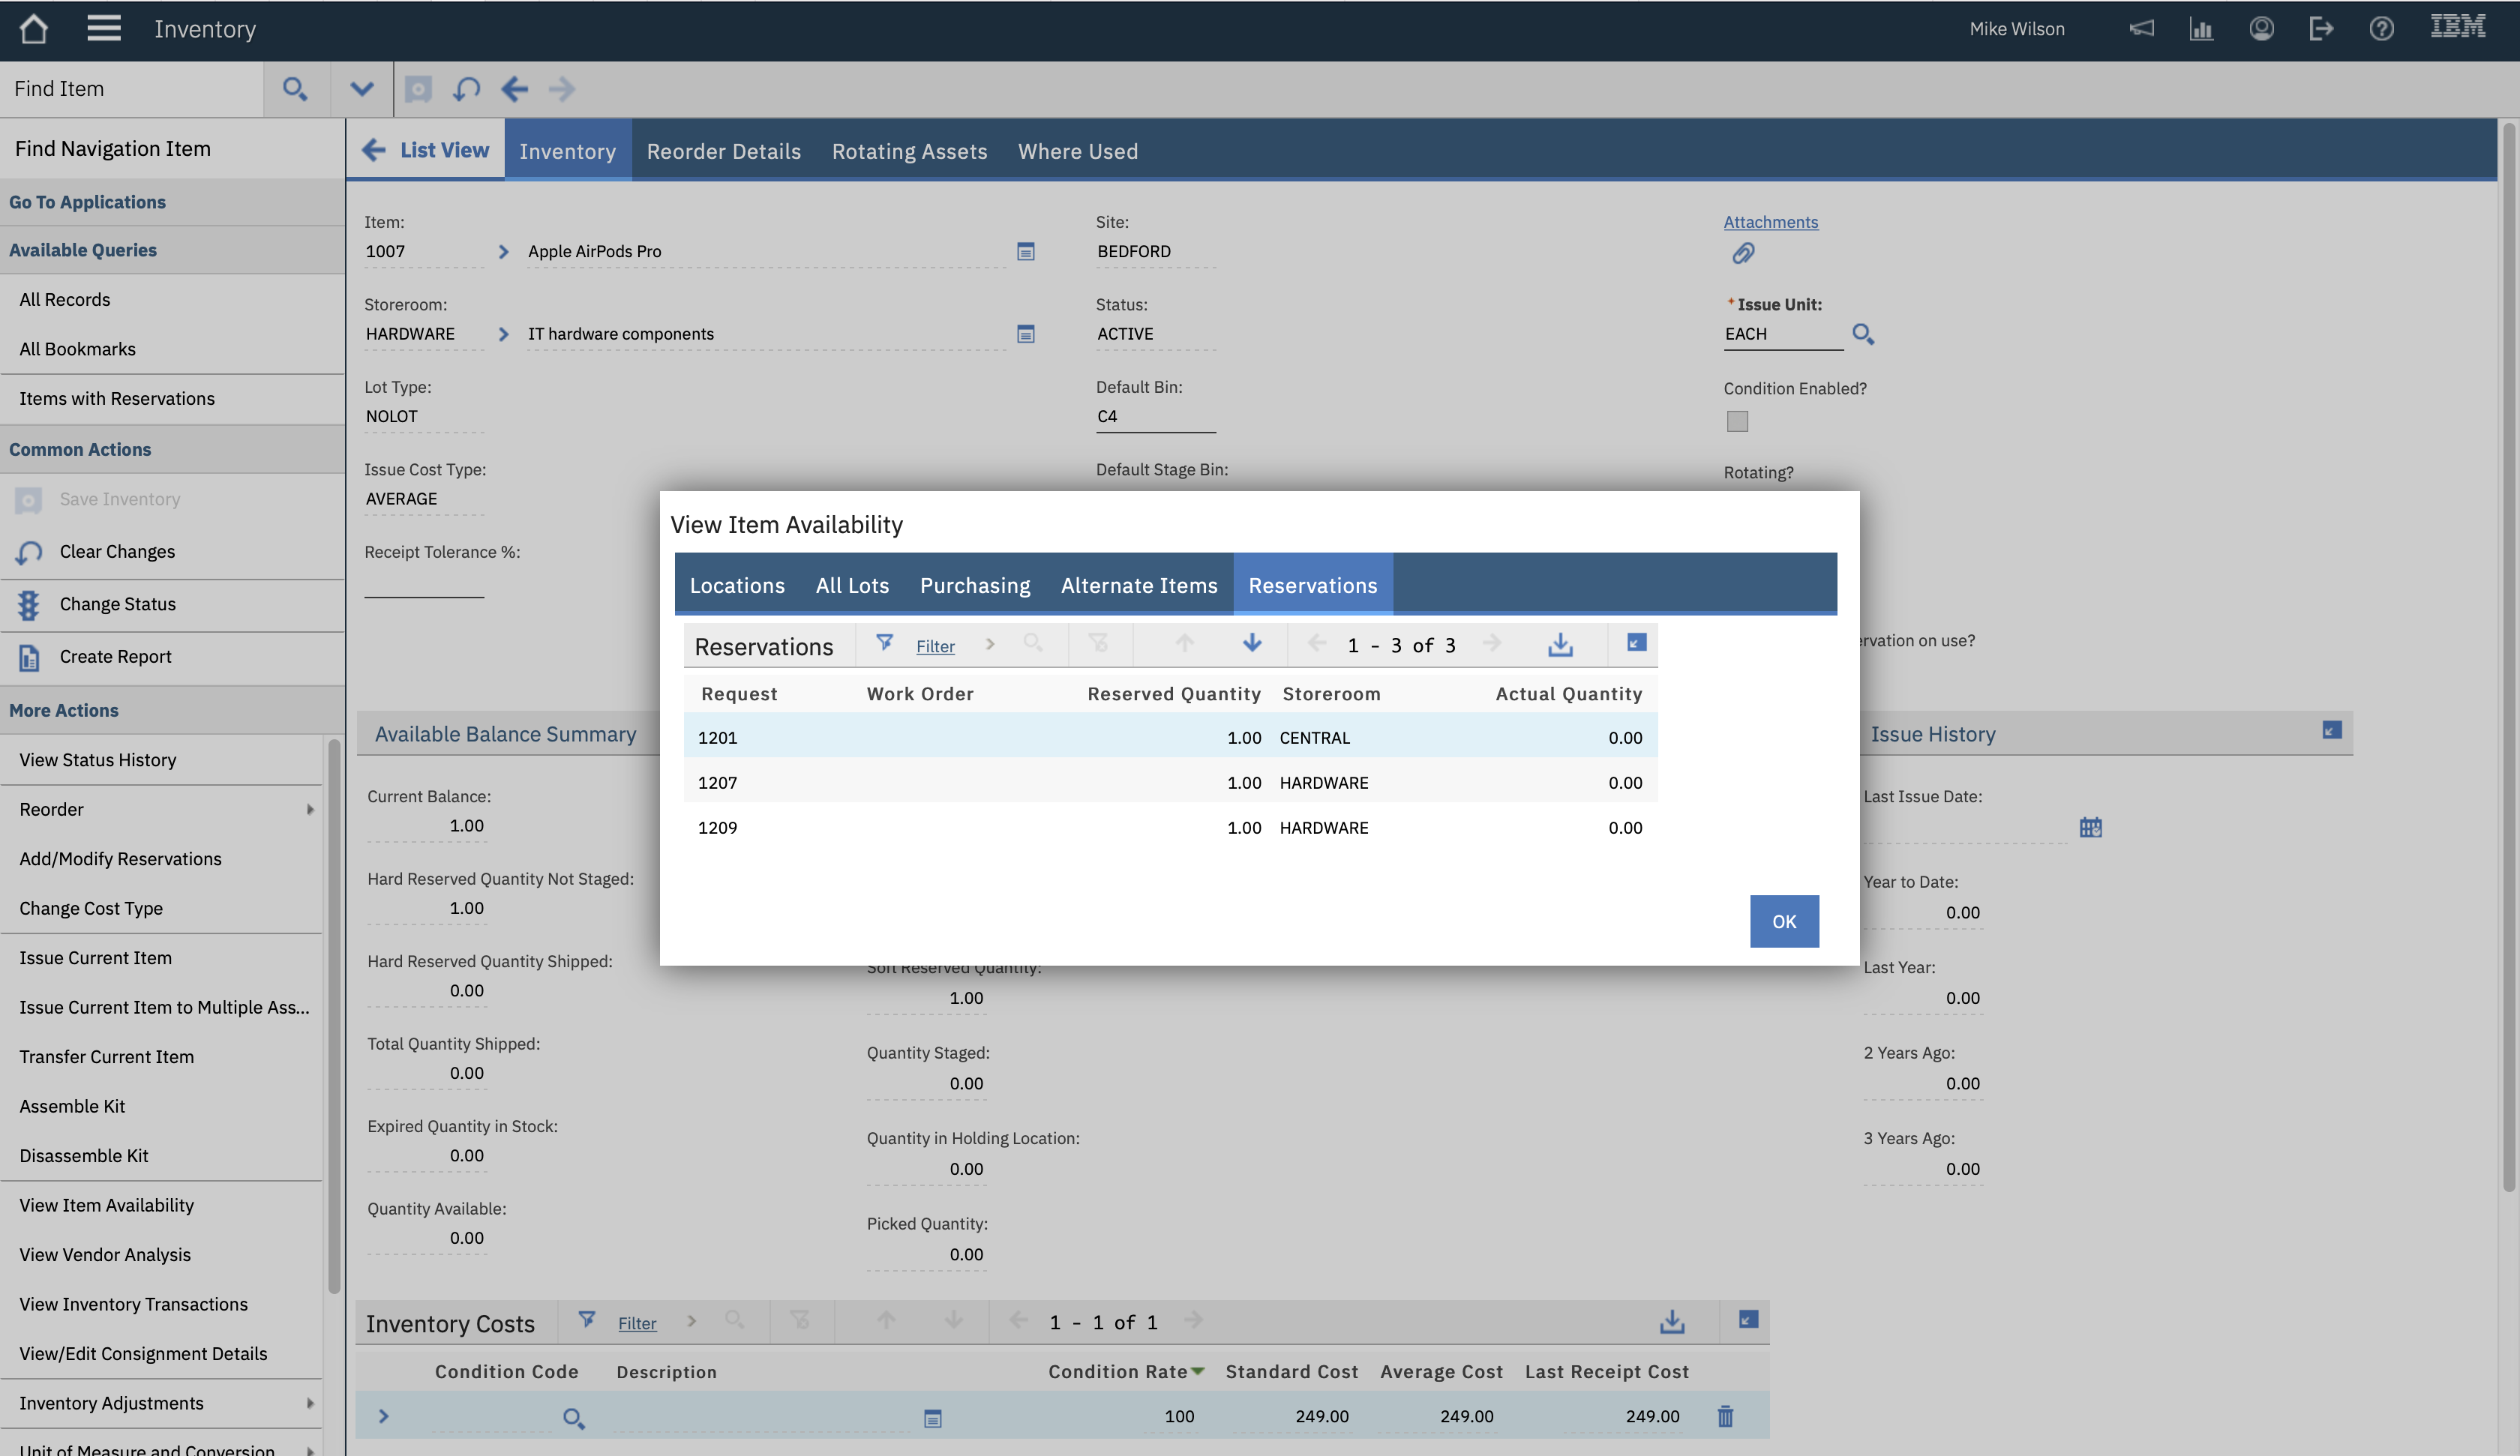Open Issue Unit lookup magnifier

(x=1862, y=334)
